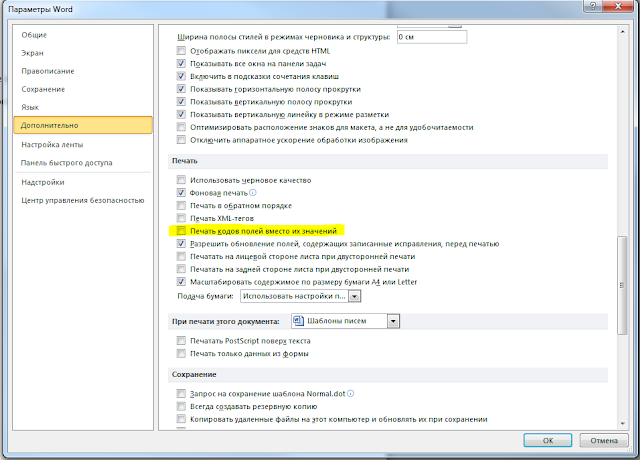
Task: Uncheck Показывать все окна на панели задач
Action: (x=181, y=64)
